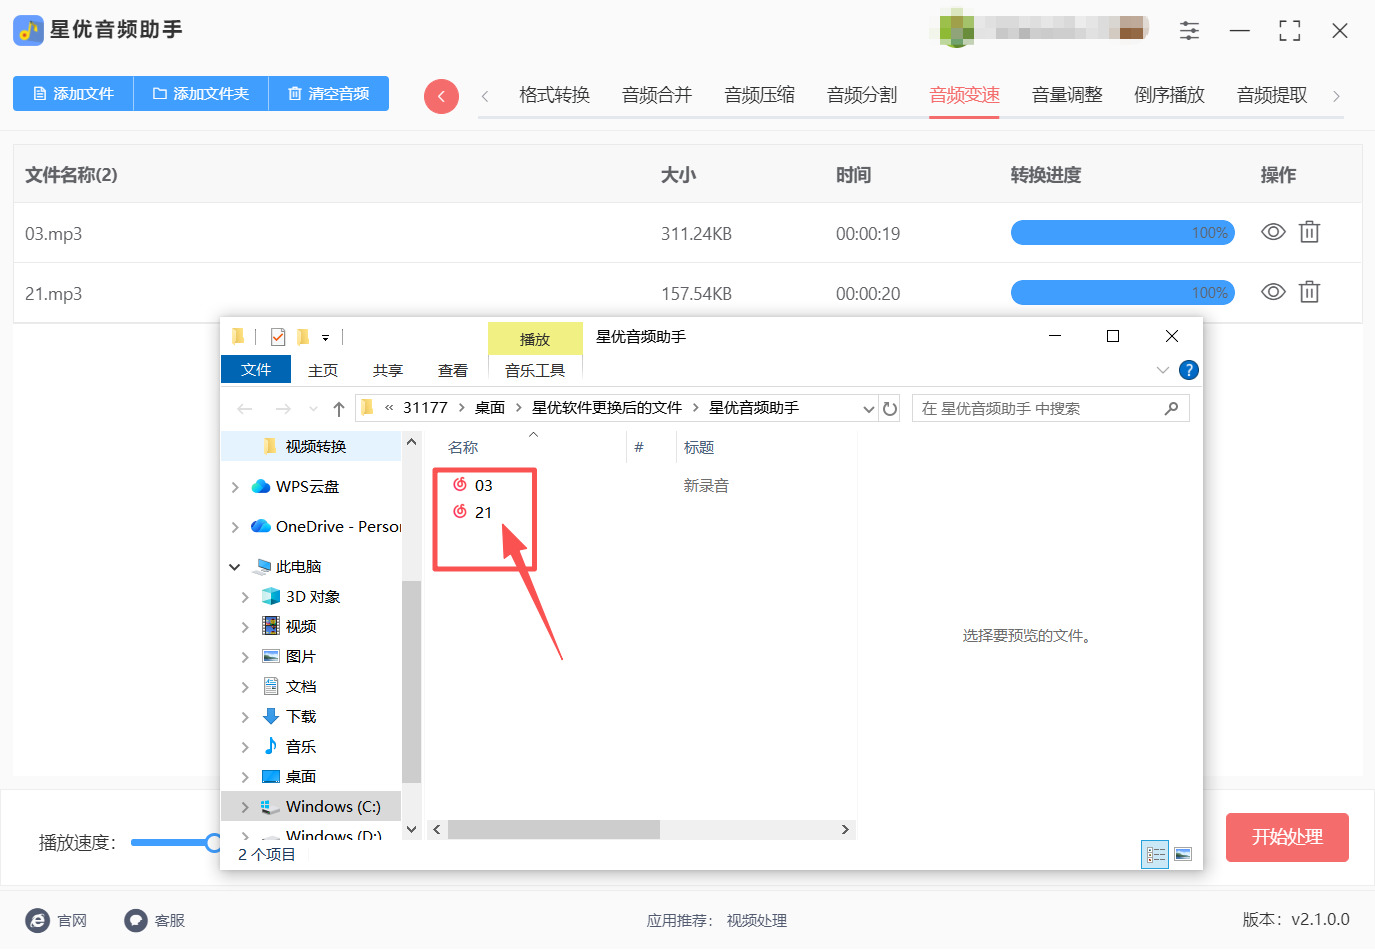This screenshot has width=1375, height=950.
Task: Switch to the 音频提取 tab
Action: point(1272,95)
